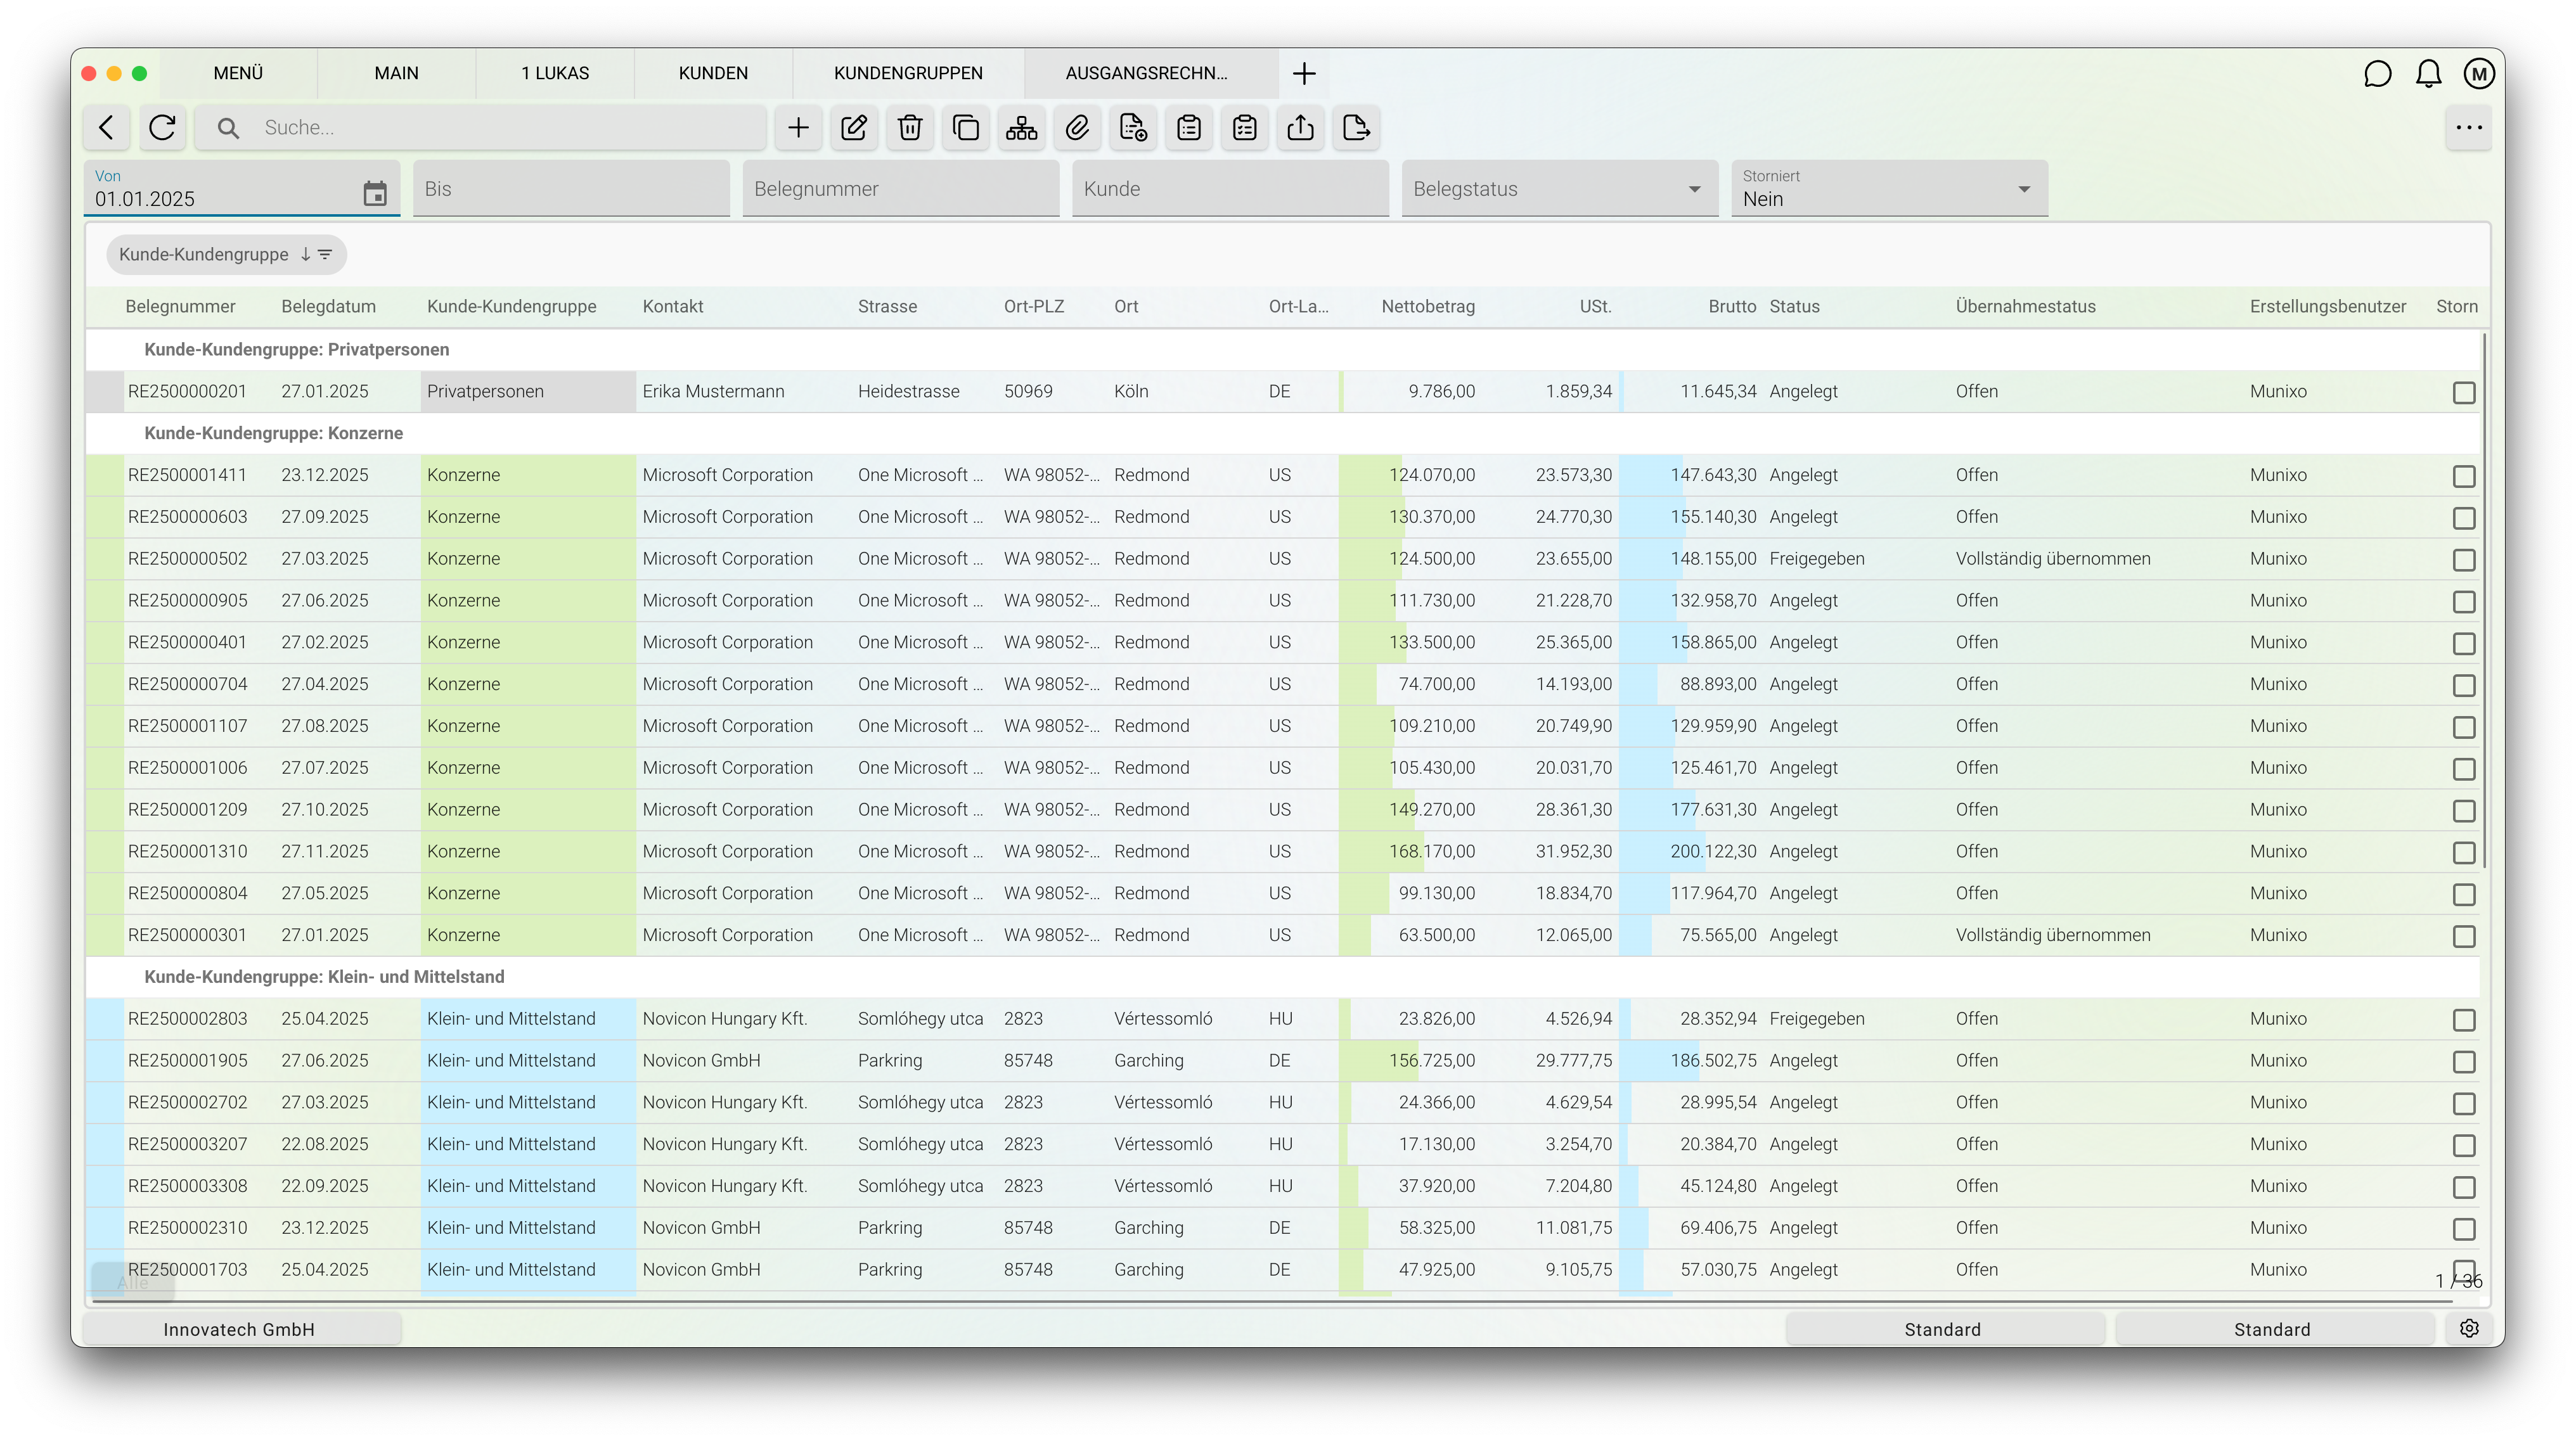The image size is (2576, 1441).
Task: Expand the Storniert dropdown showing Nein
Action: [1888, 189]
